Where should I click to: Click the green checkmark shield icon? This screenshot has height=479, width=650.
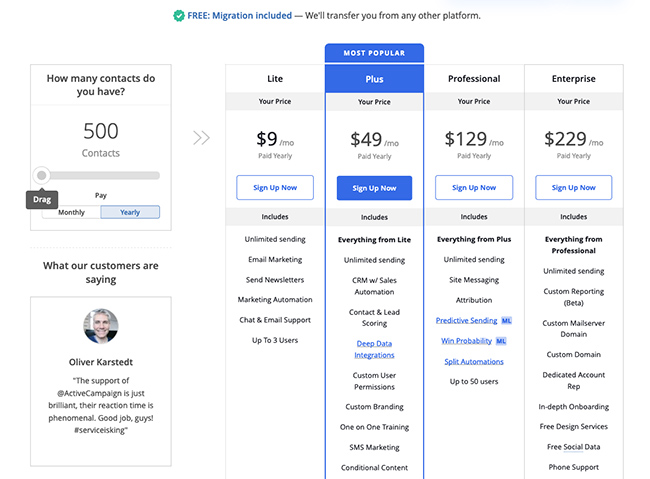click(178, 16)
